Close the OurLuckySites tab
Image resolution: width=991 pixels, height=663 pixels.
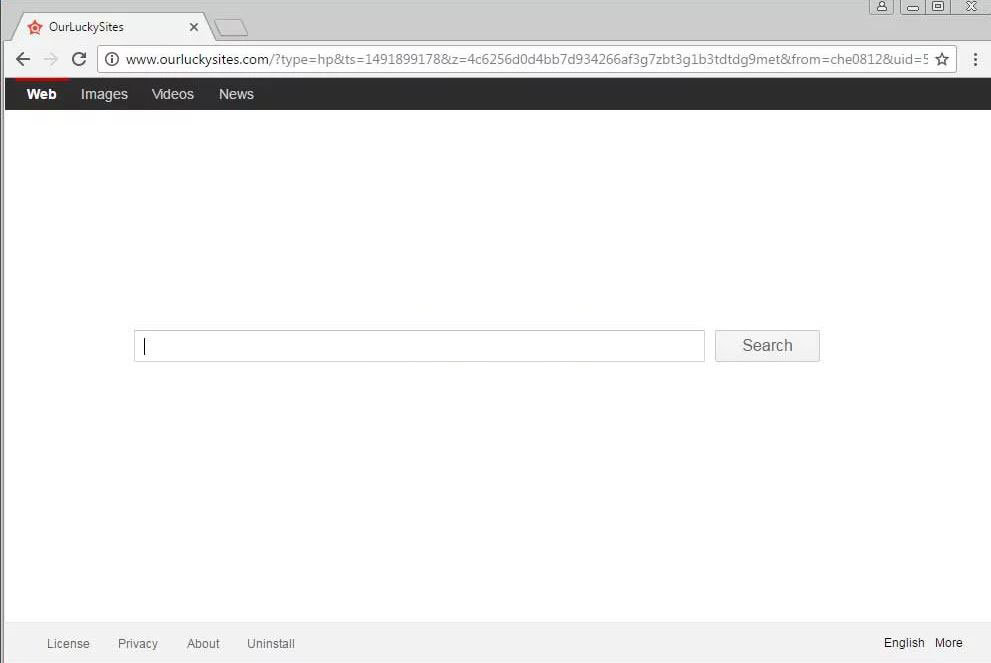194,27
